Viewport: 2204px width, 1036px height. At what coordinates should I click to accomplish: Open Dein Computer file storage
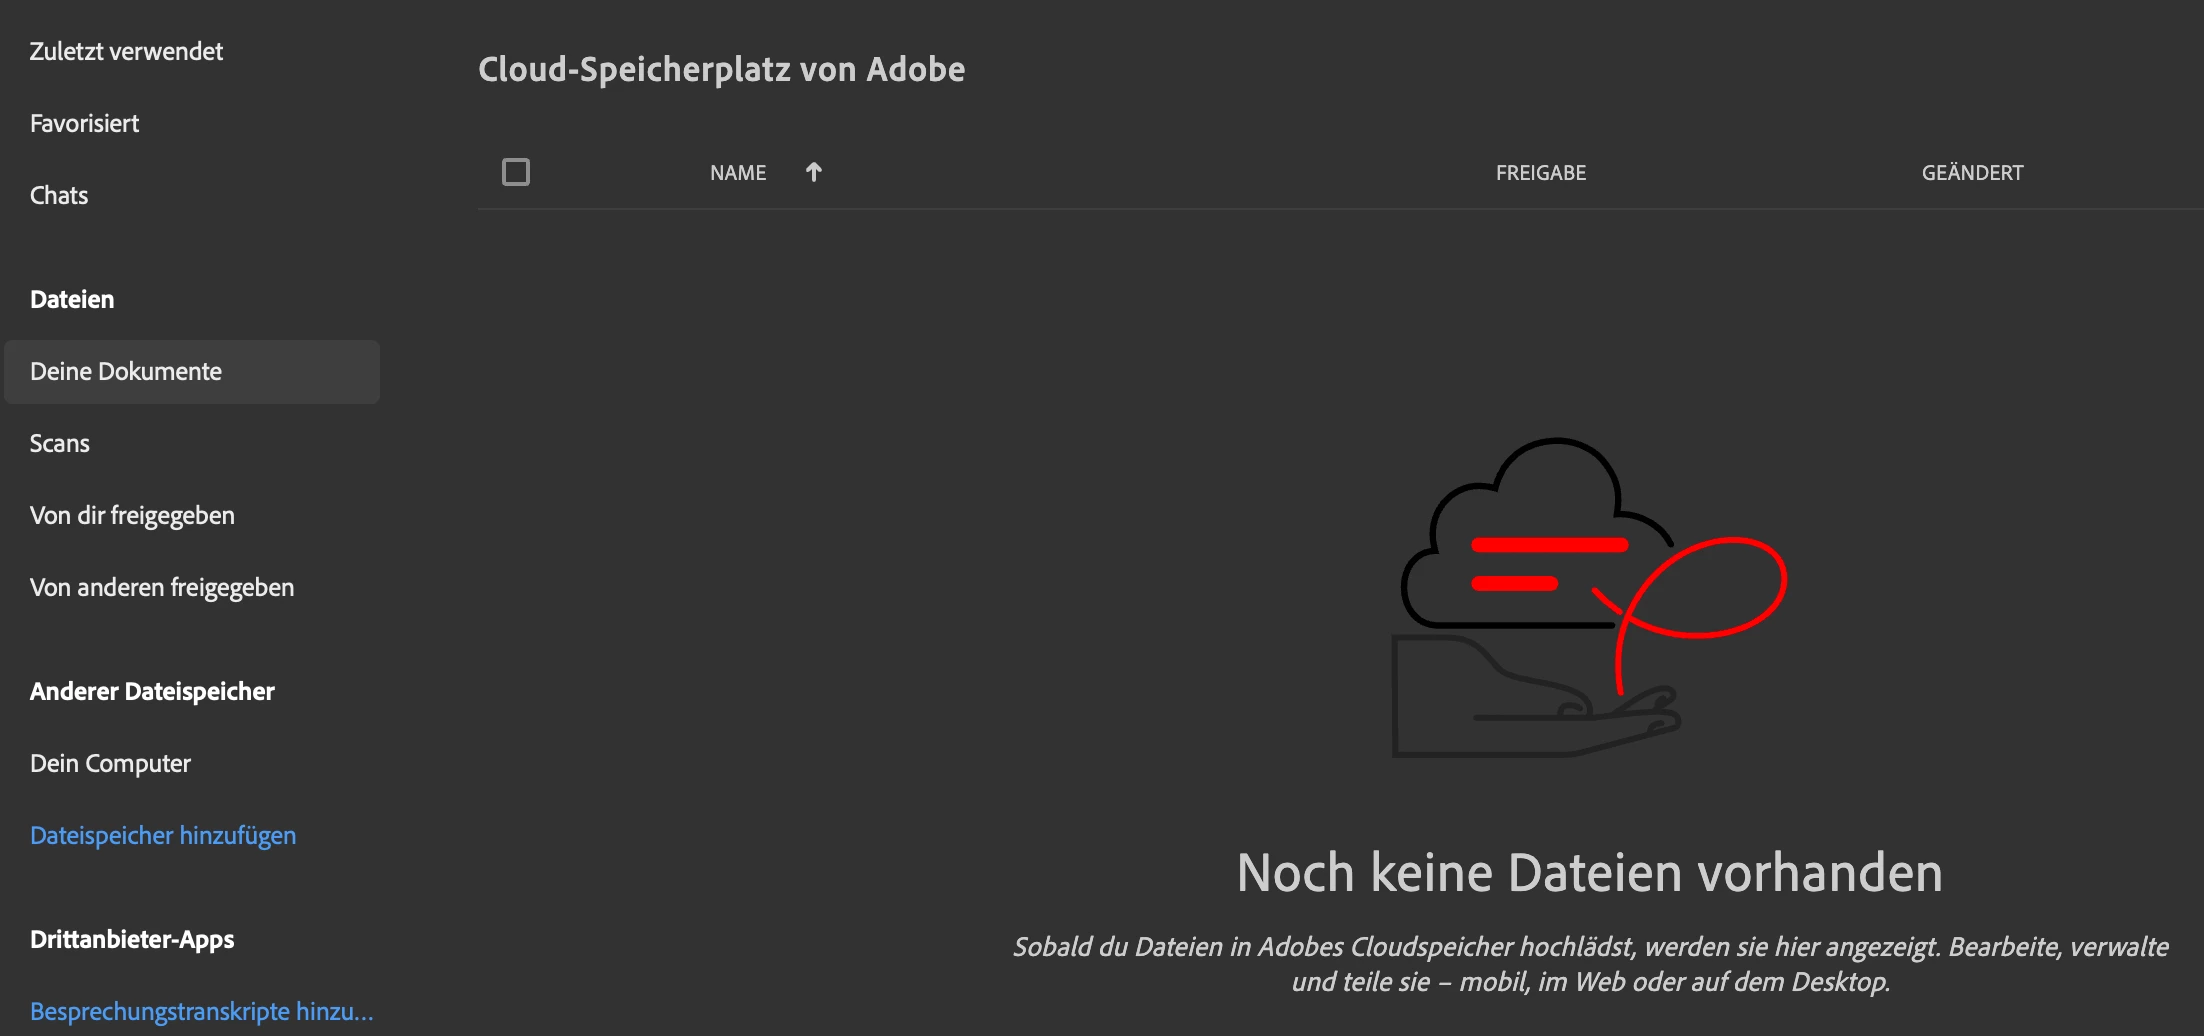(110, 764)
